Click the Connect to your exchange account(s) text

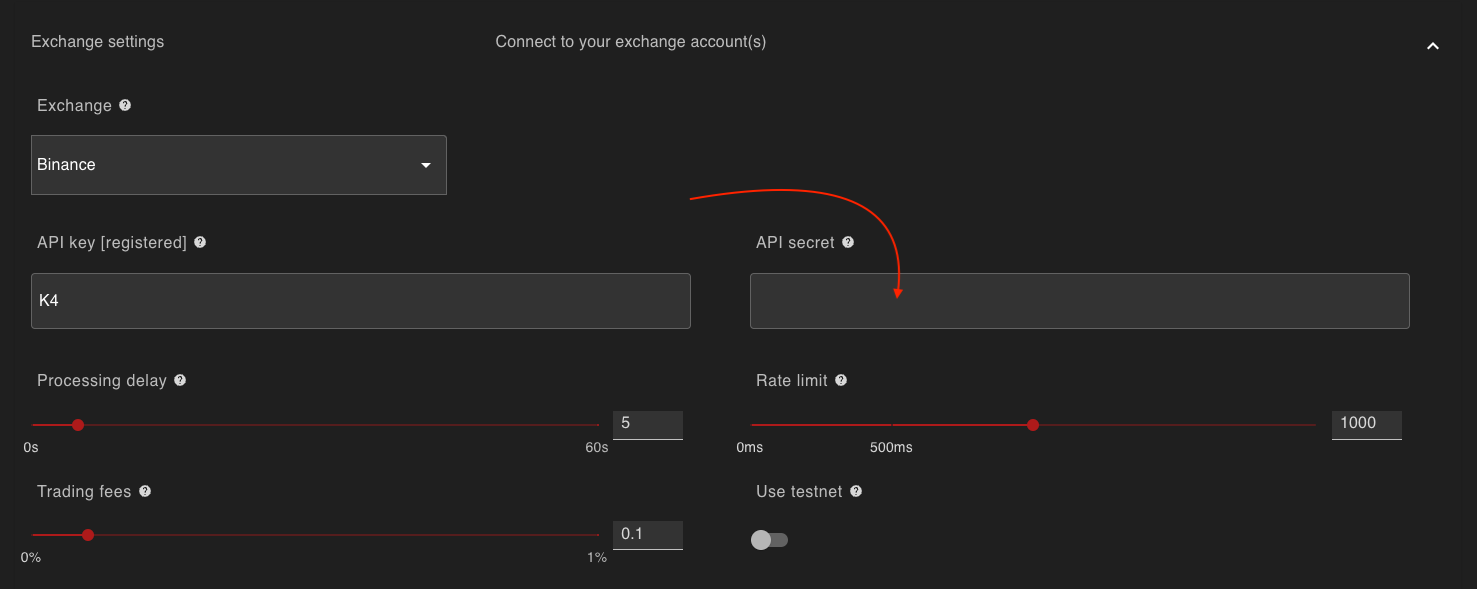point(631,42)
